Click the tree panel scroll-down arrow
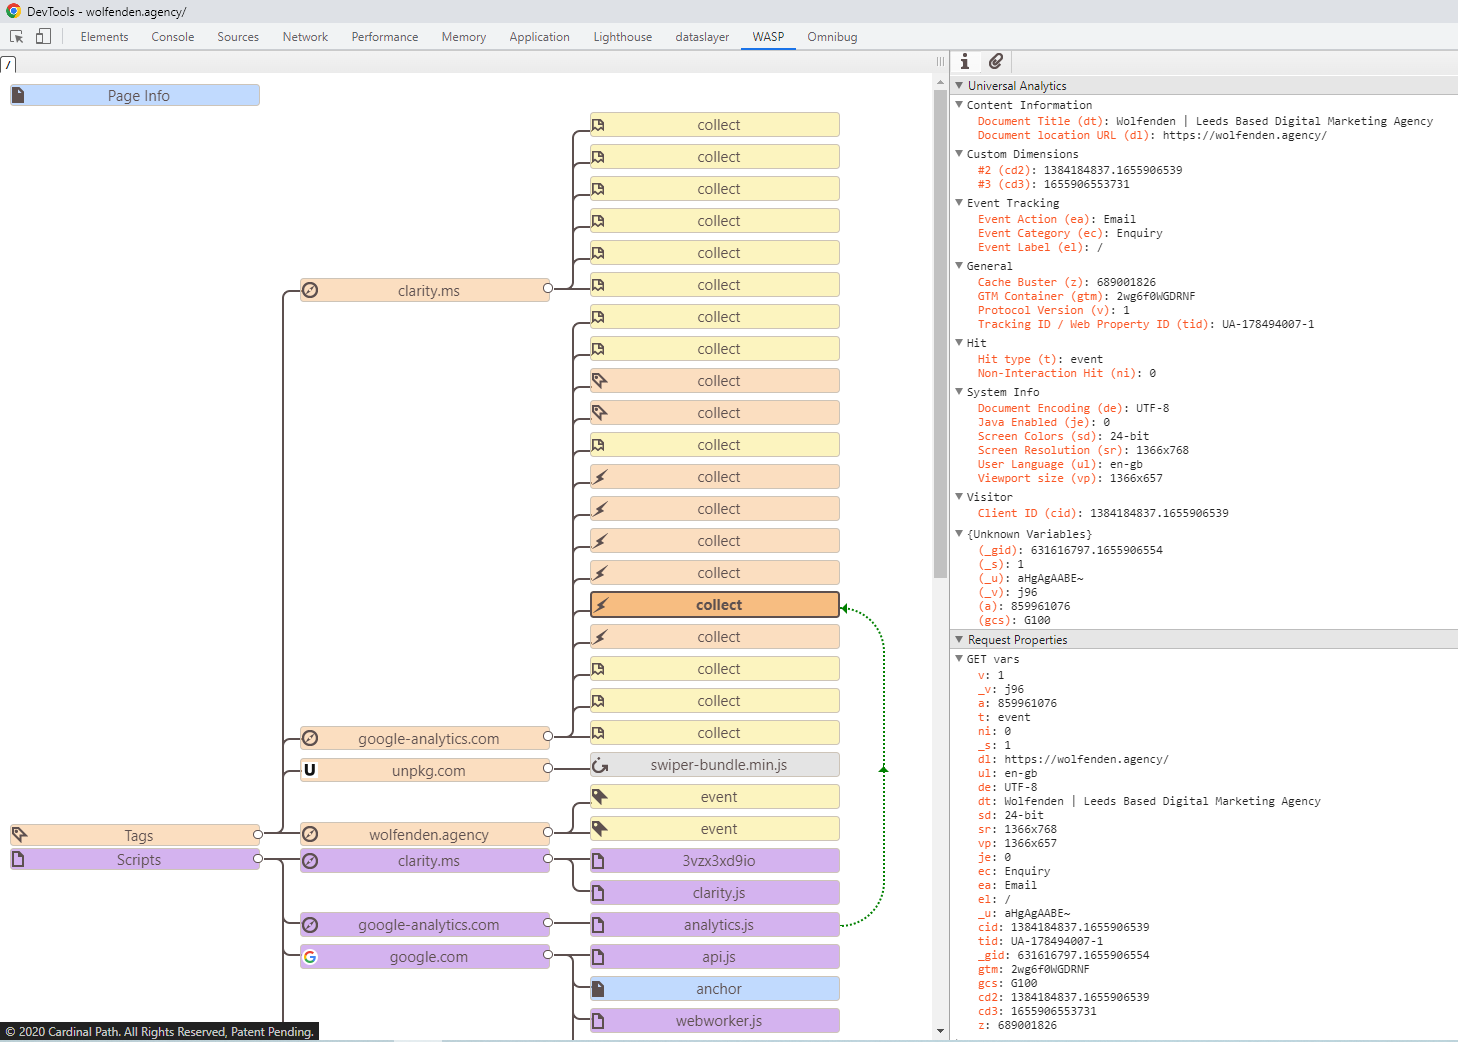 [x=940, y=1031]
